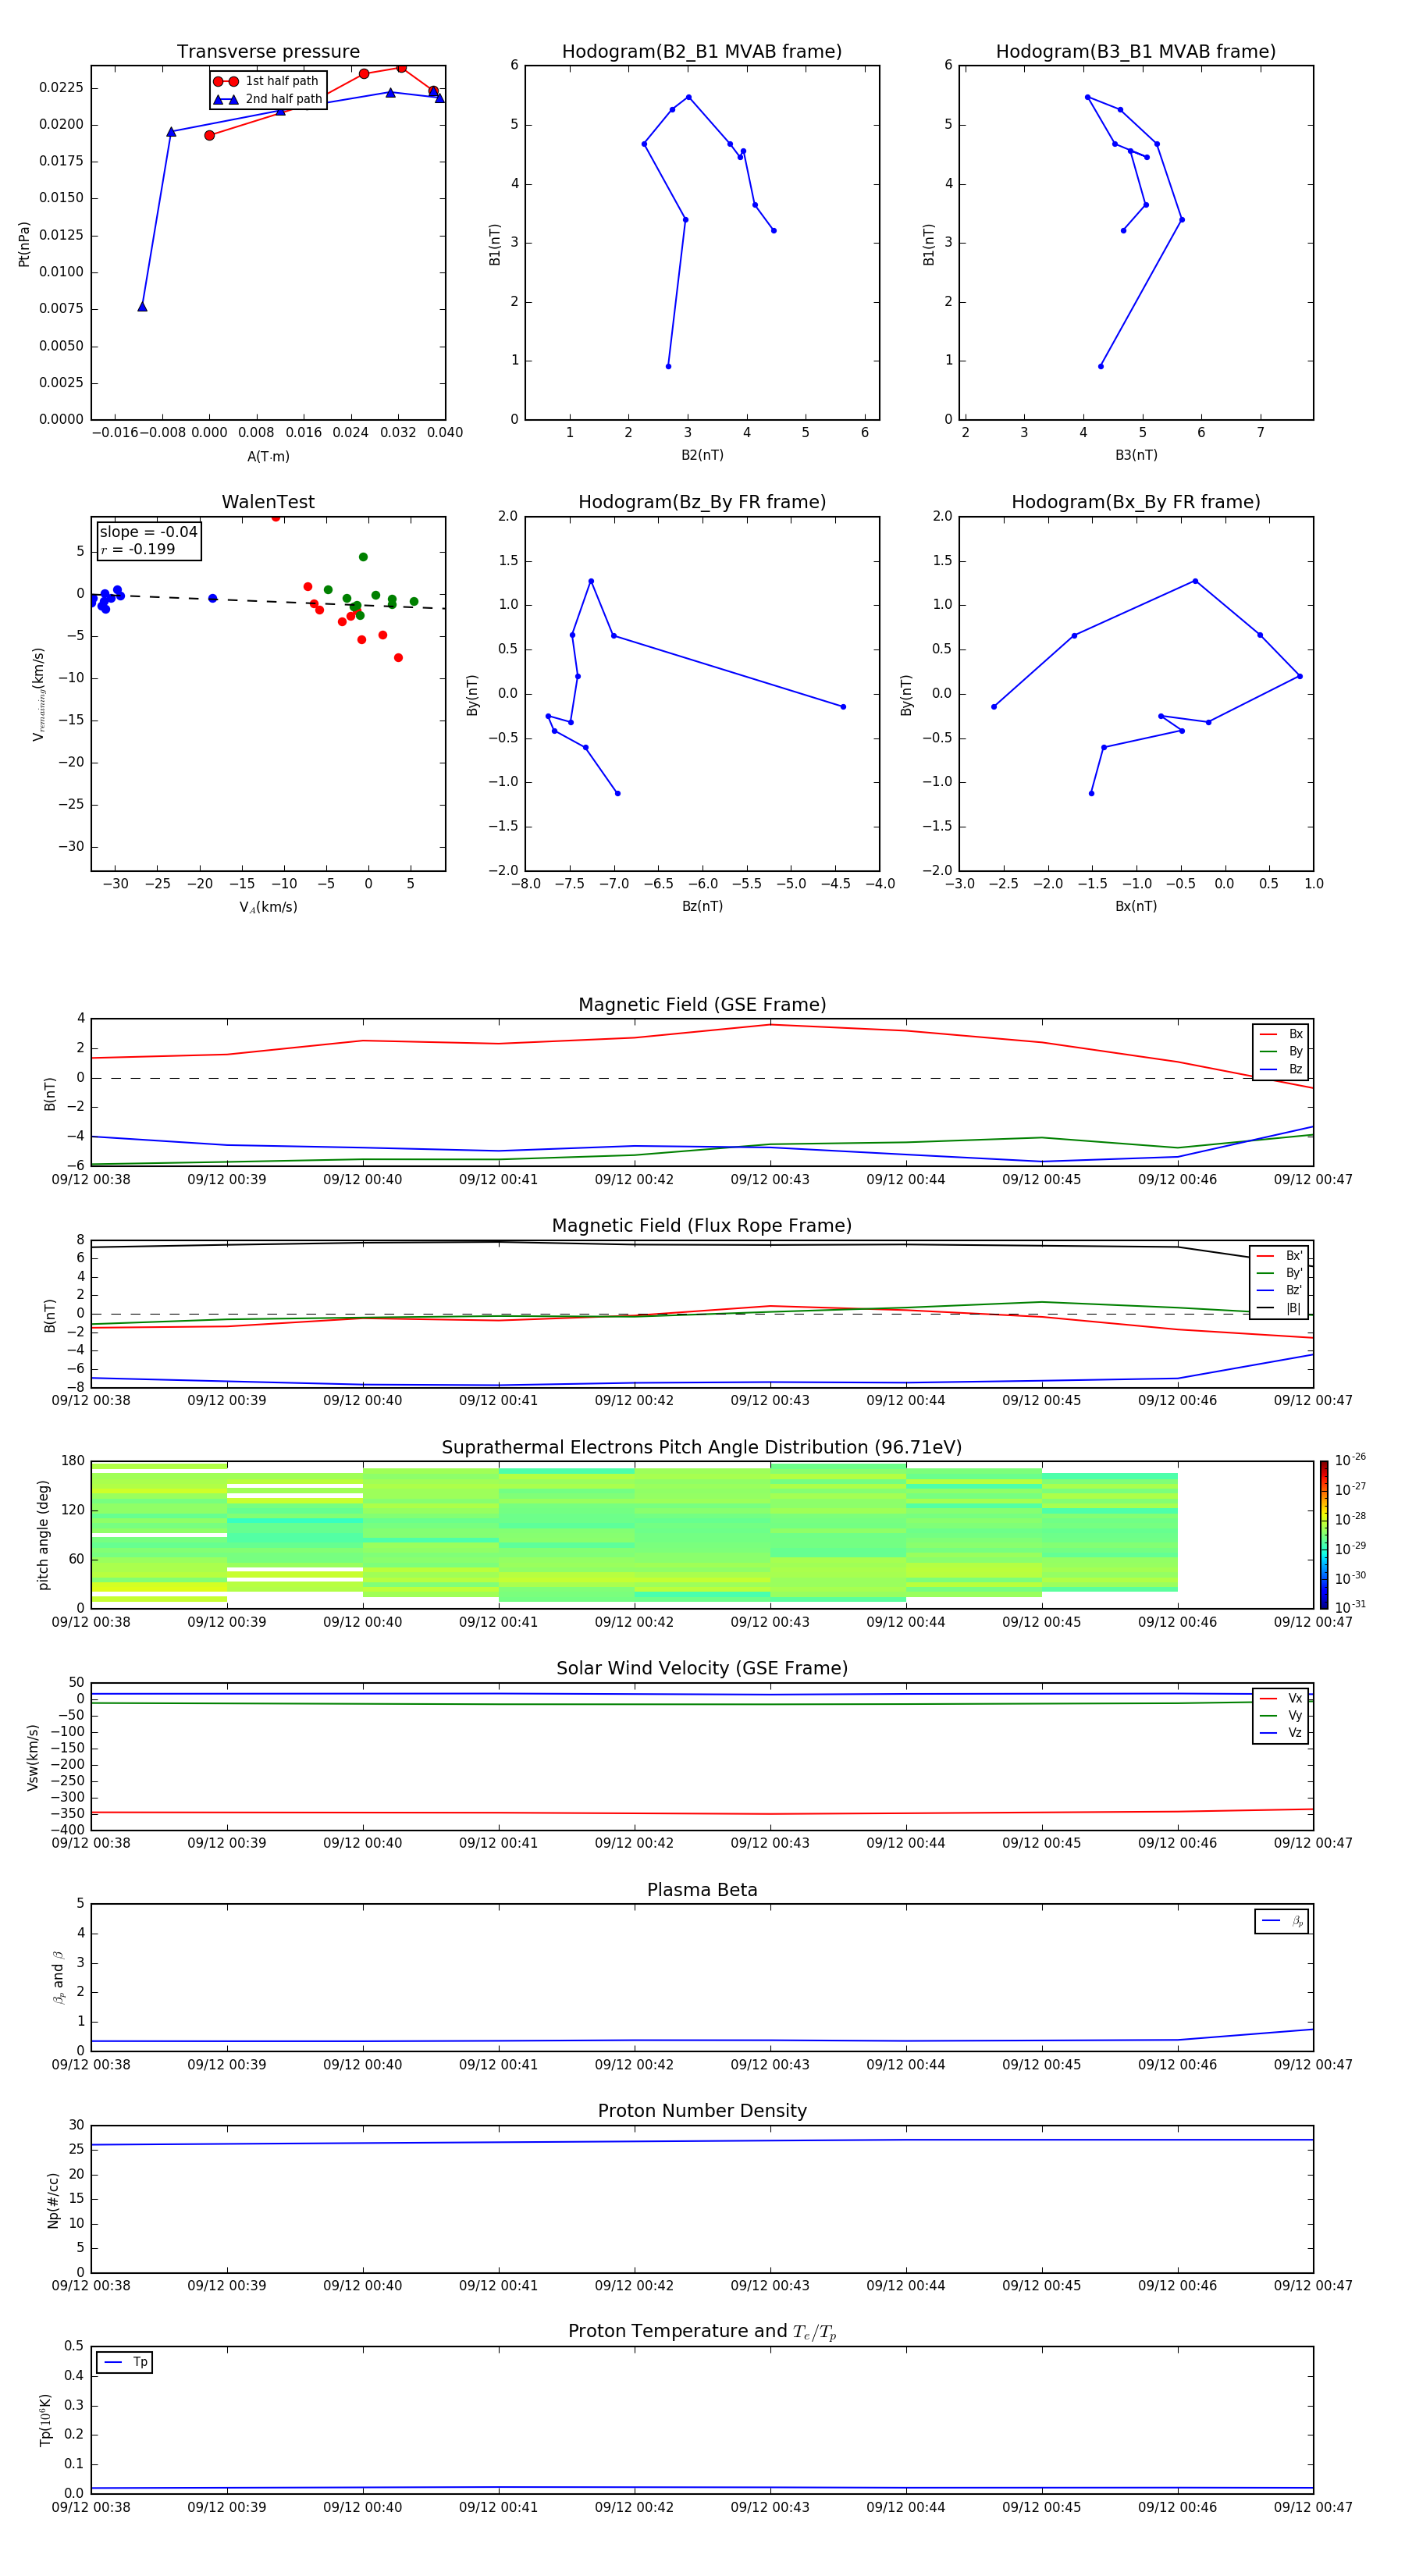Viewport: 1405px width, 2576px height.
Task: Click the lowest blue triangle point in Transverse pressure
Action: [x=142, y=307]
